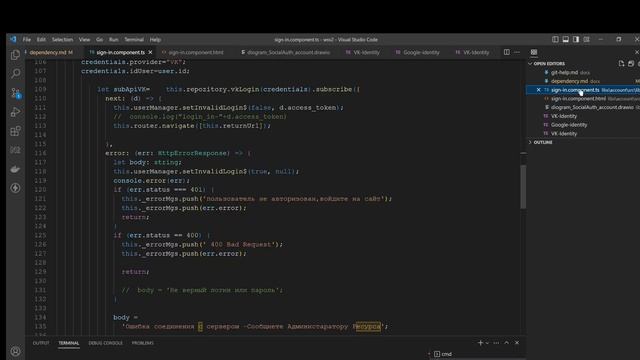
Task: Create new untitled file in Open Editors
Action: [x=621, y=63]
